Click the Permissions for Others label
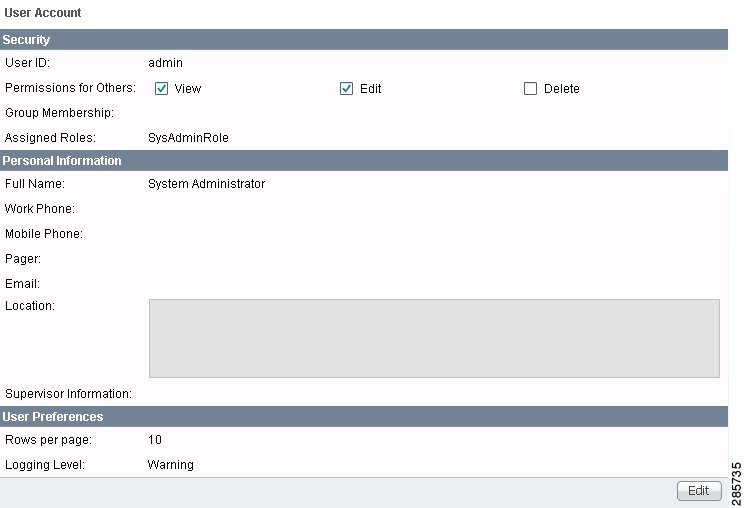 pos(70,88)
